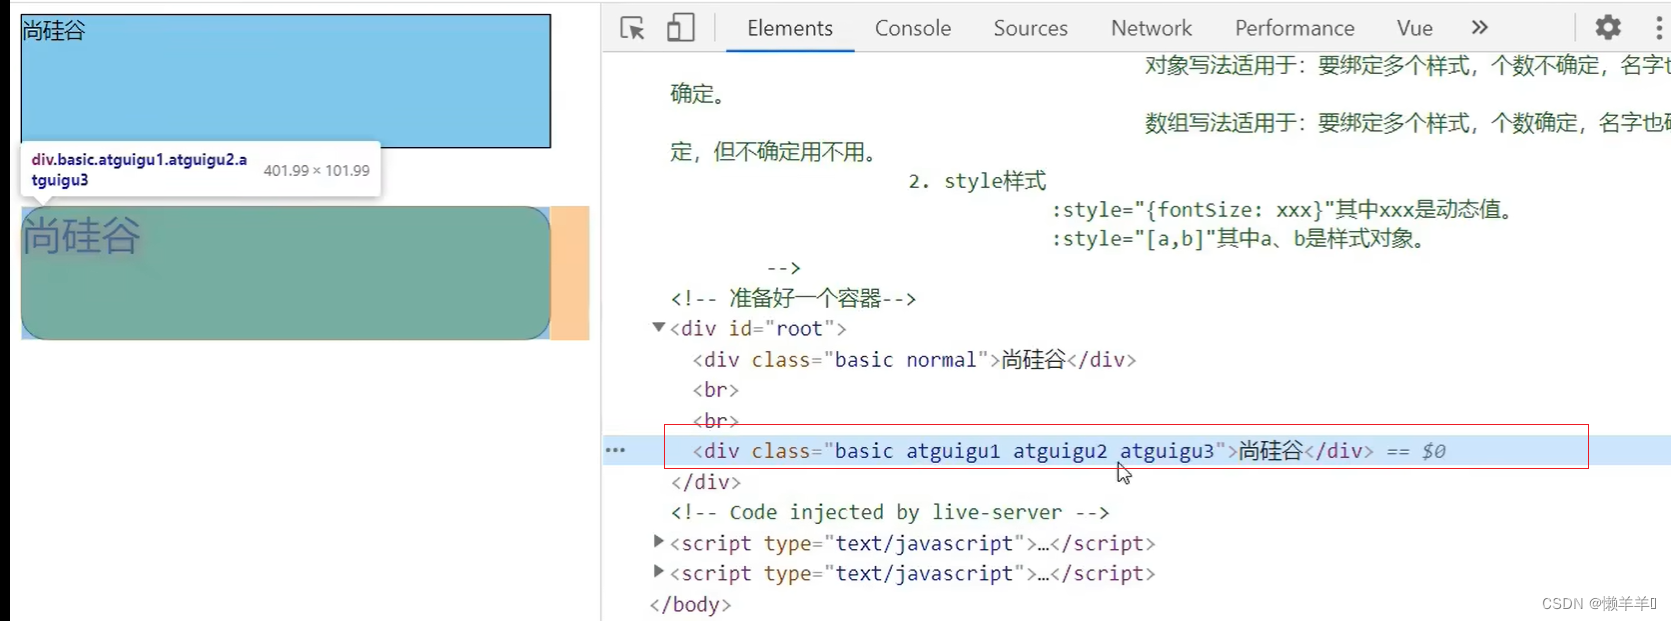Click the ellipsis beside the selected node
Image resolution: width=1671 pixels, height=621 pixels.
pyautogui.click(x=615, y=451)
